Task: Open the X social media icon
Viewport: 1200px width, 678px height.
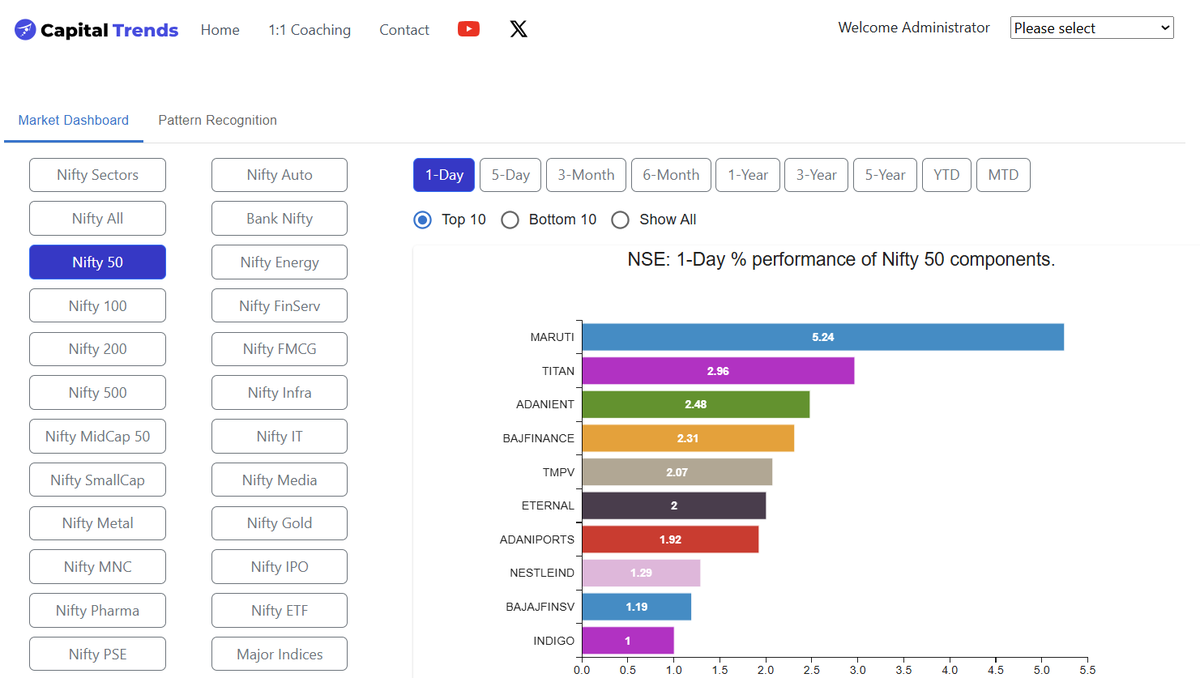Action: [518, 29]
